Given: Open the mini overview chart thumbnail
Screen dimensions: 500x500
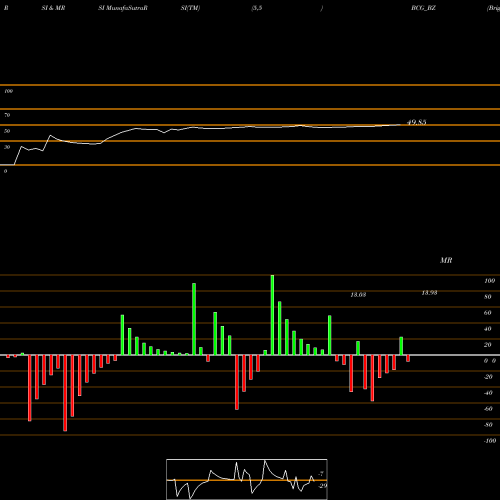Looking at the screenshot, I should click(x=247, y=479).
